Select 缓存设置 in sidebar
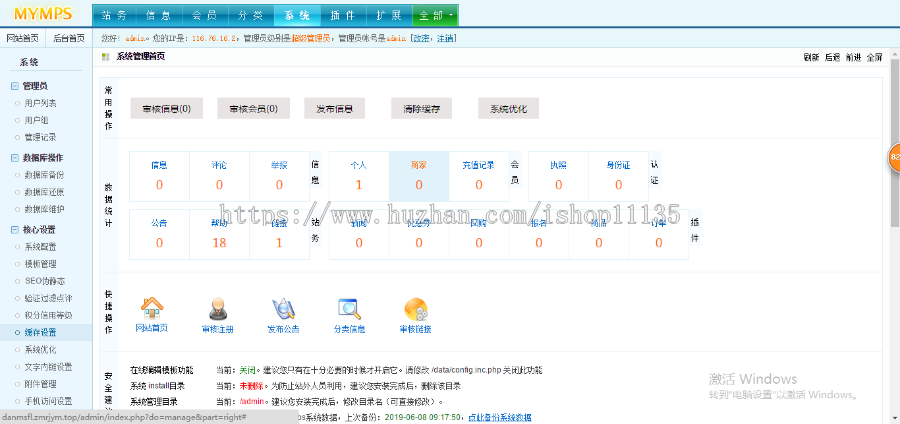900x424 pixels. pyautogui.click(x=40, y=332)
